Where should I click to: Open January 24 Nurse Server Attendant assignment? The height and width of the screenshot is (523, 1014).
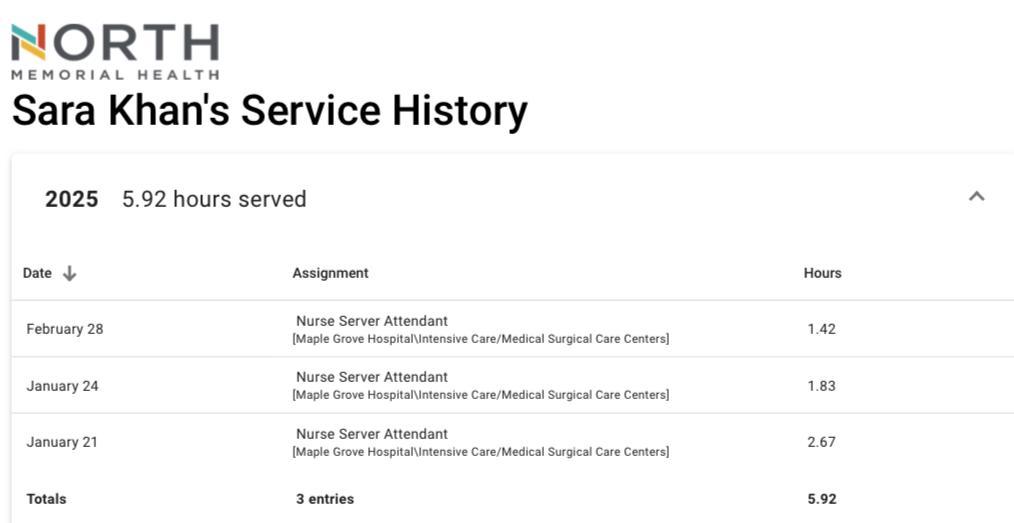click(372, 377)
